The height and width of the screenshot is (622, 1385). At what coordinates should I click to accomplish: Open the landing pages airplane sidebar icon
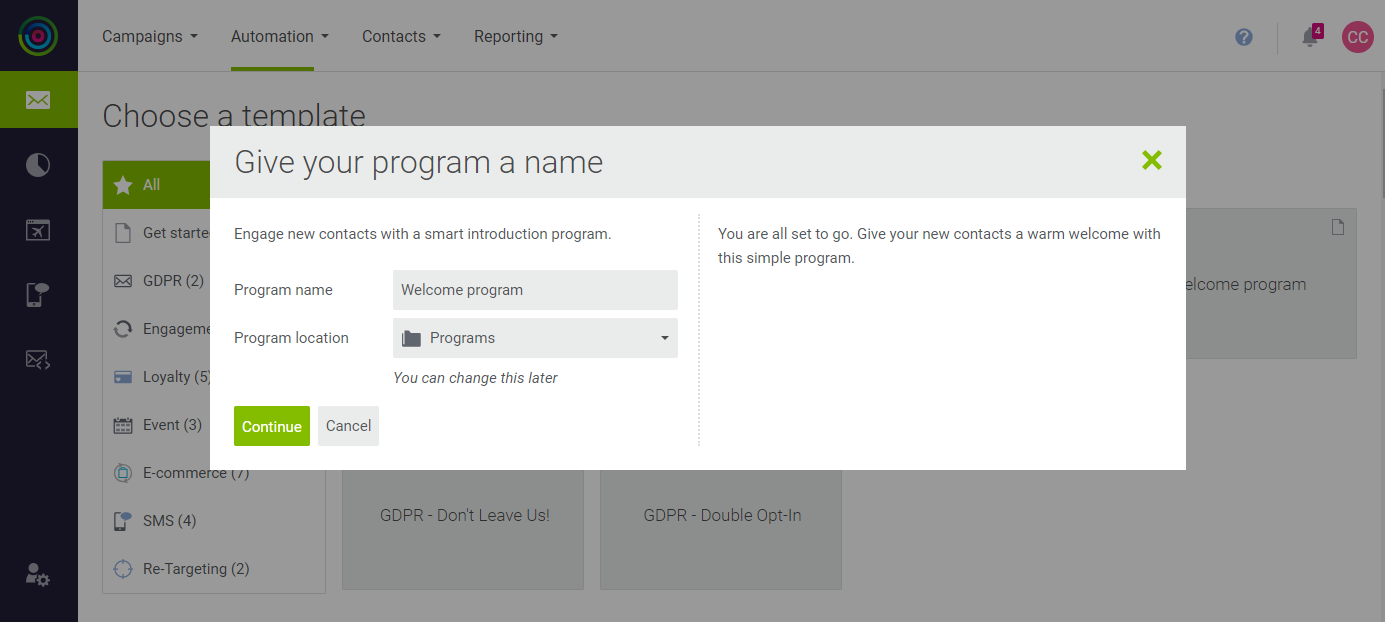click(38, 230)
